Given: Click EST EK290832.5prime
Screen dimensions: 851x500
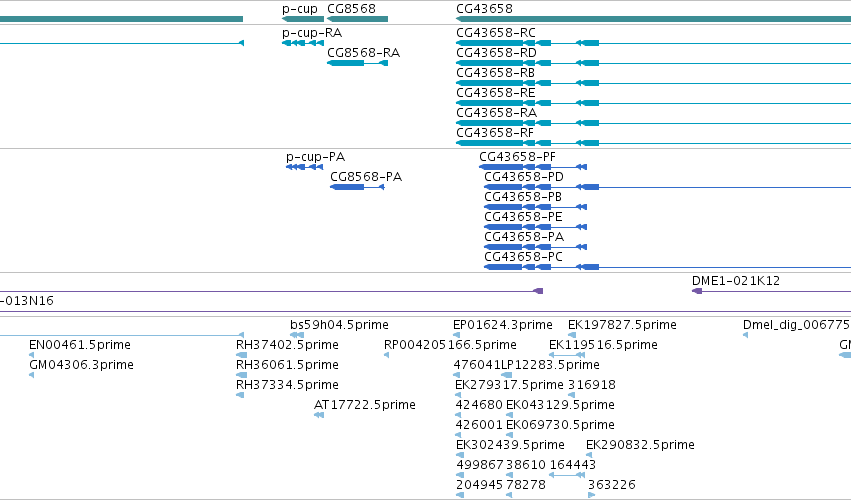Looking at the screenshot, I should click(640, 445).
